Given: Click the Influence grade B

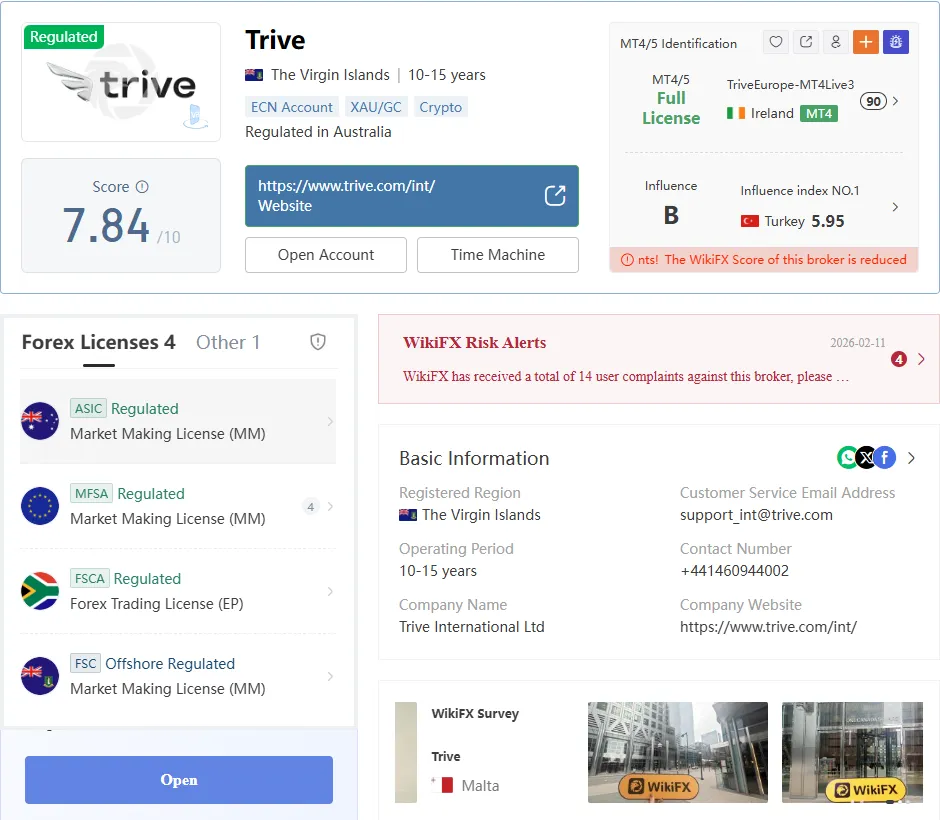Looking at the screenshot, I should (671, 215).
